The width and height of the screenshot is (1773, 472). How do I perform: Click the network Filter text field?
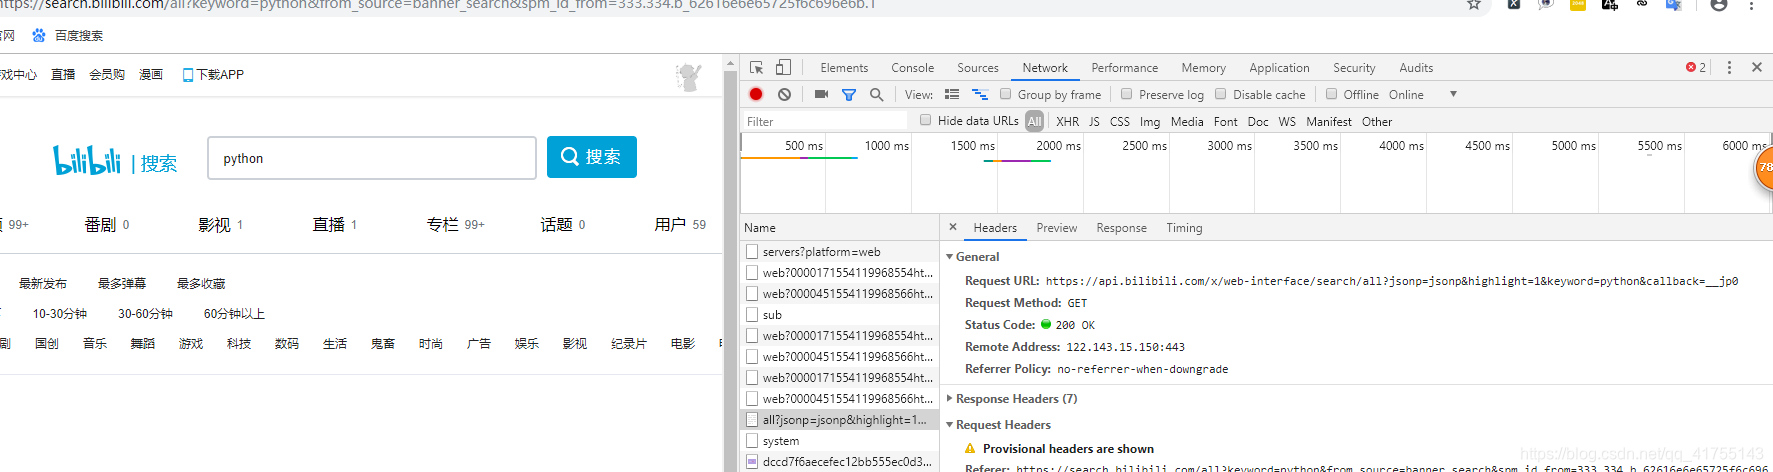coord(824,121)
